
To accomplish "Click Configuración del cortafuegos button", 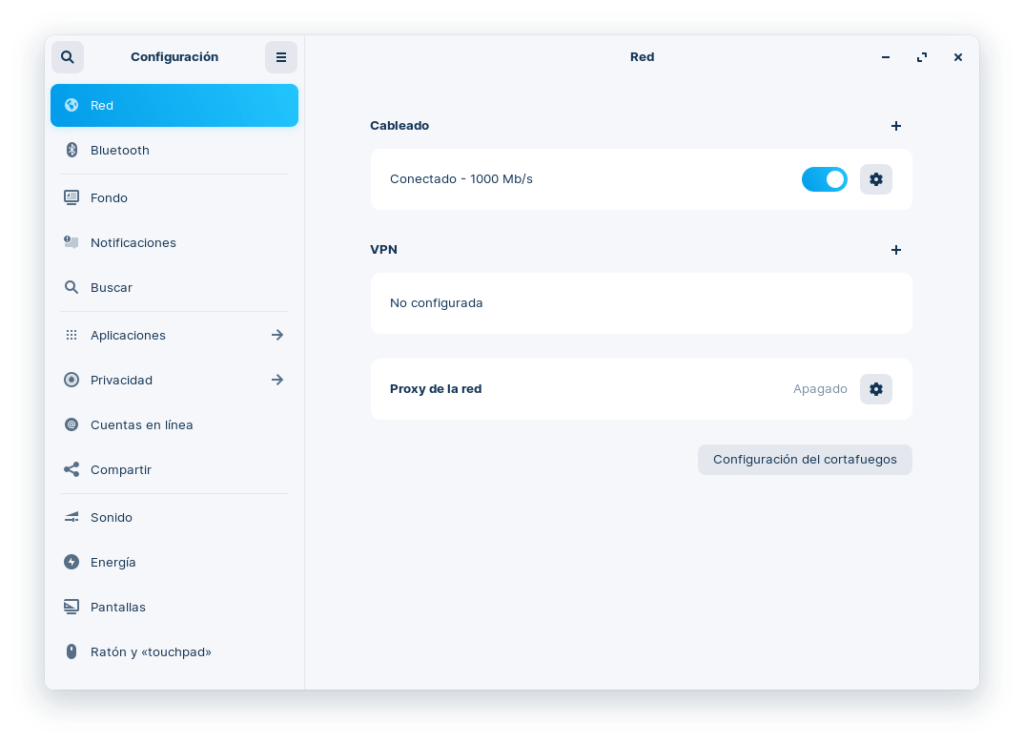I will tap(805, 460).
